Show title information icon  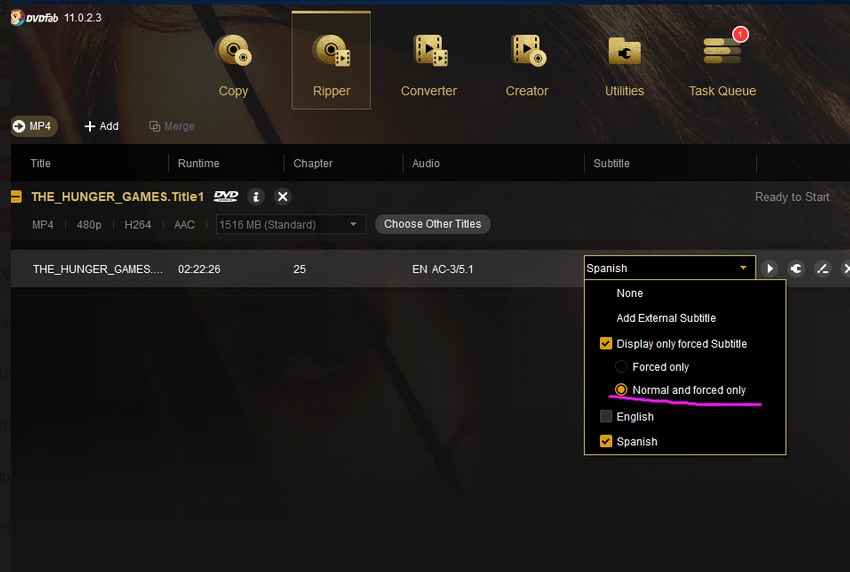tap(256, 196)
